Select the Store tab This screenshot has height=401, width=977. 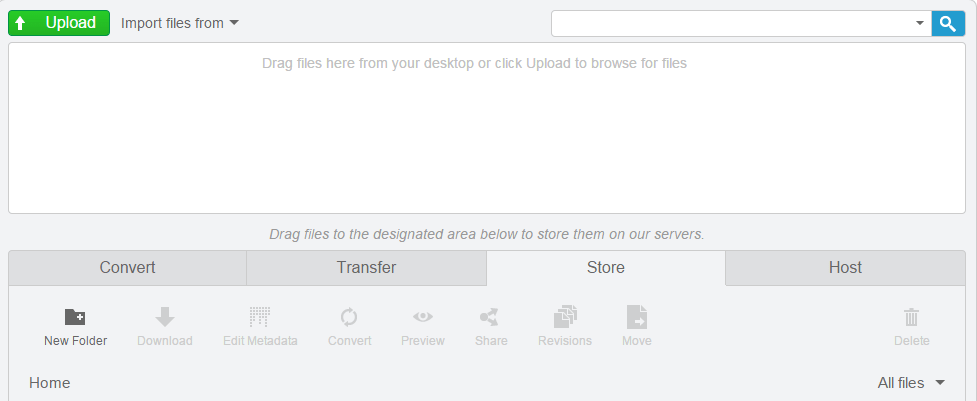coord(606,268)
